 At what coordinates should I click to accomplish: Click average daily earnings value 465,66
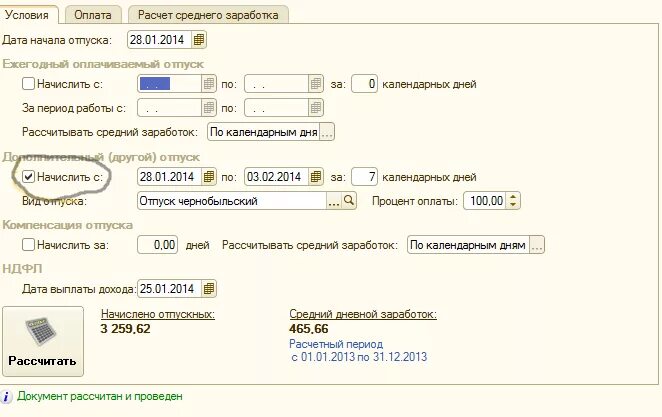pyautogui.click(x=309, y=329)
